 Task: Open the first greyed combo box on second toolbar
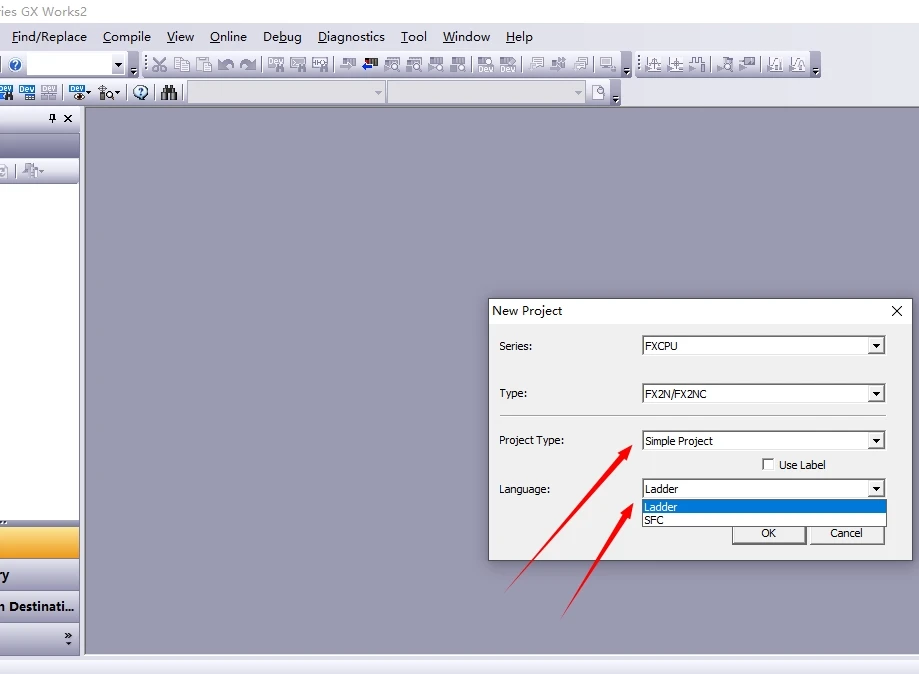point(286,93)
